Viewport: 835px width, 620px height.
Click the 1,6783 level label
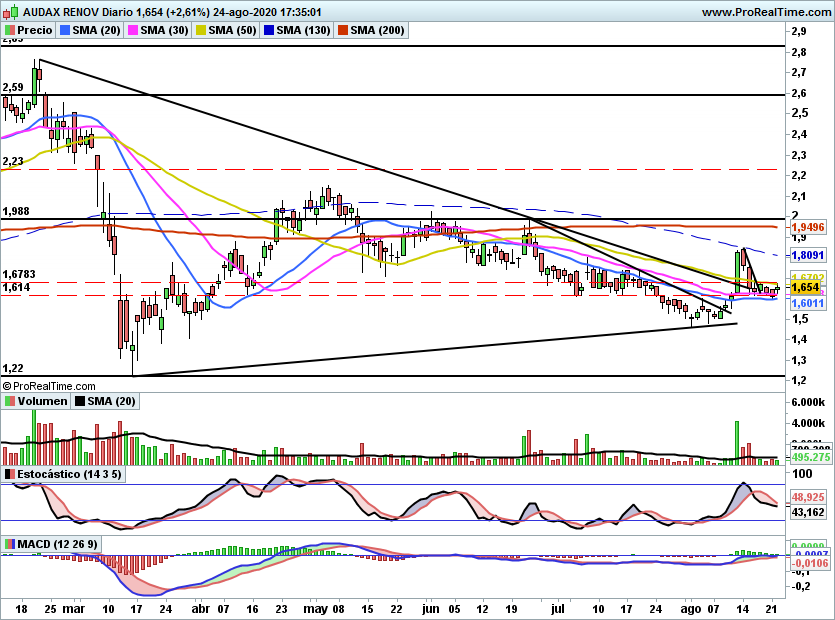click(x=19, y=274)
